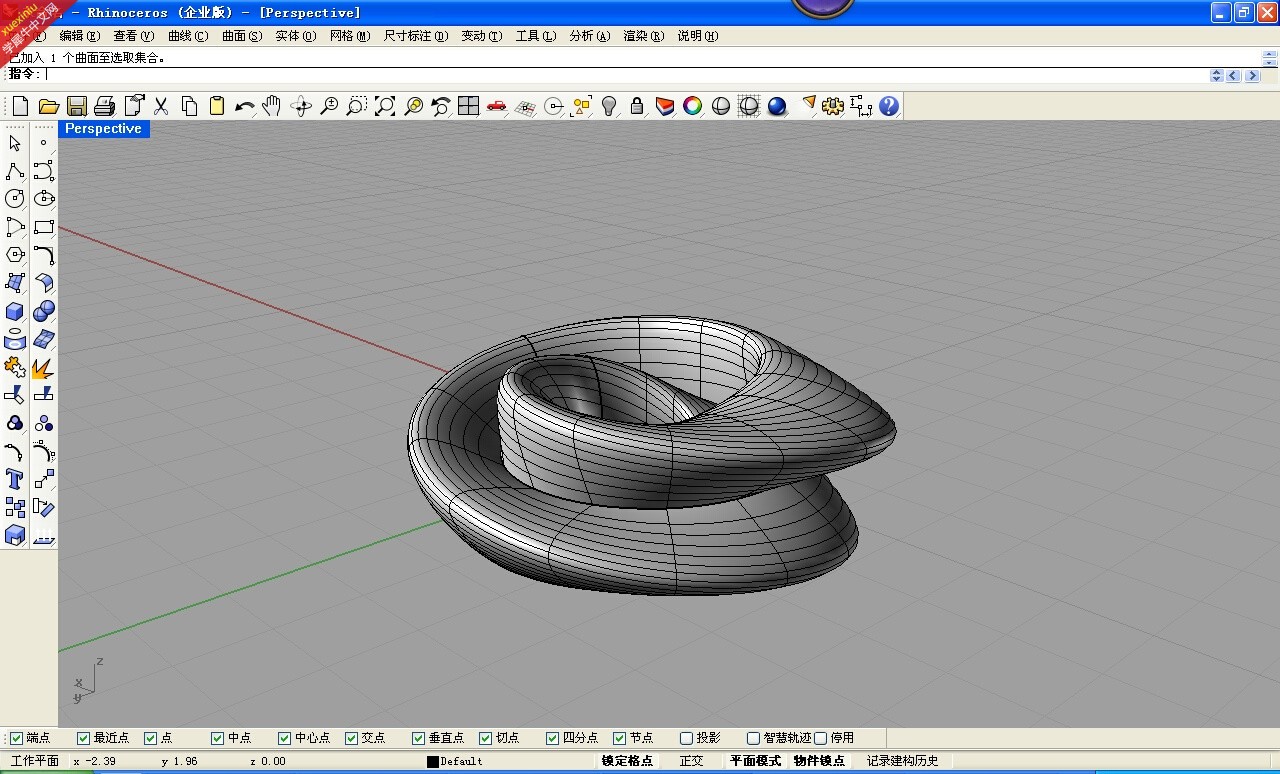Viewport: 1280px width, 774px height.
Task: Toggle 平面模式 in the status bar
Action: click(x=755, y=761)
